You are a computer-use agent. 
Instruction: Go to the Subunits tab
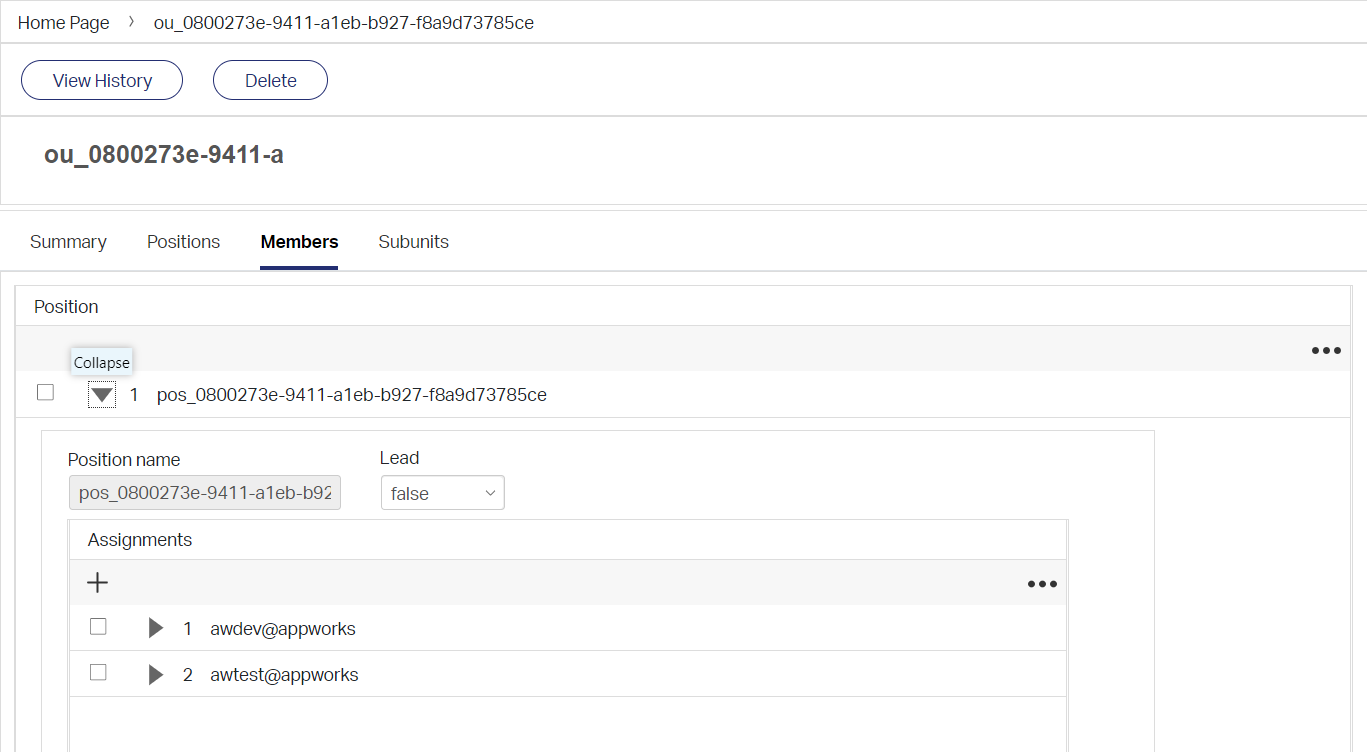413,242
